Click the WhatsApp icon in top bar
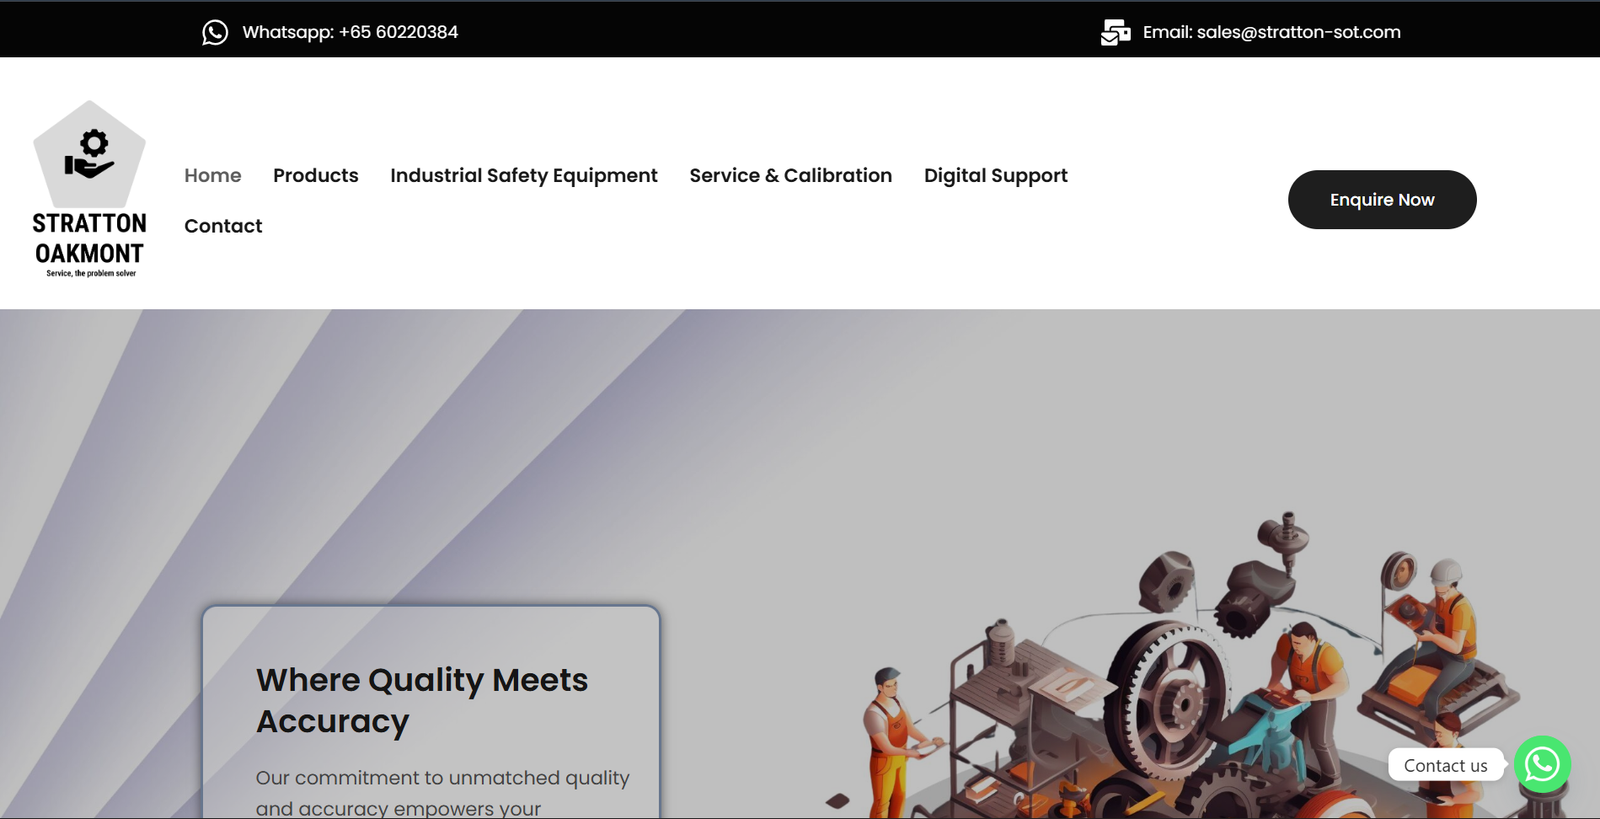Screen dimensions: 1600x819 (215, 32)
